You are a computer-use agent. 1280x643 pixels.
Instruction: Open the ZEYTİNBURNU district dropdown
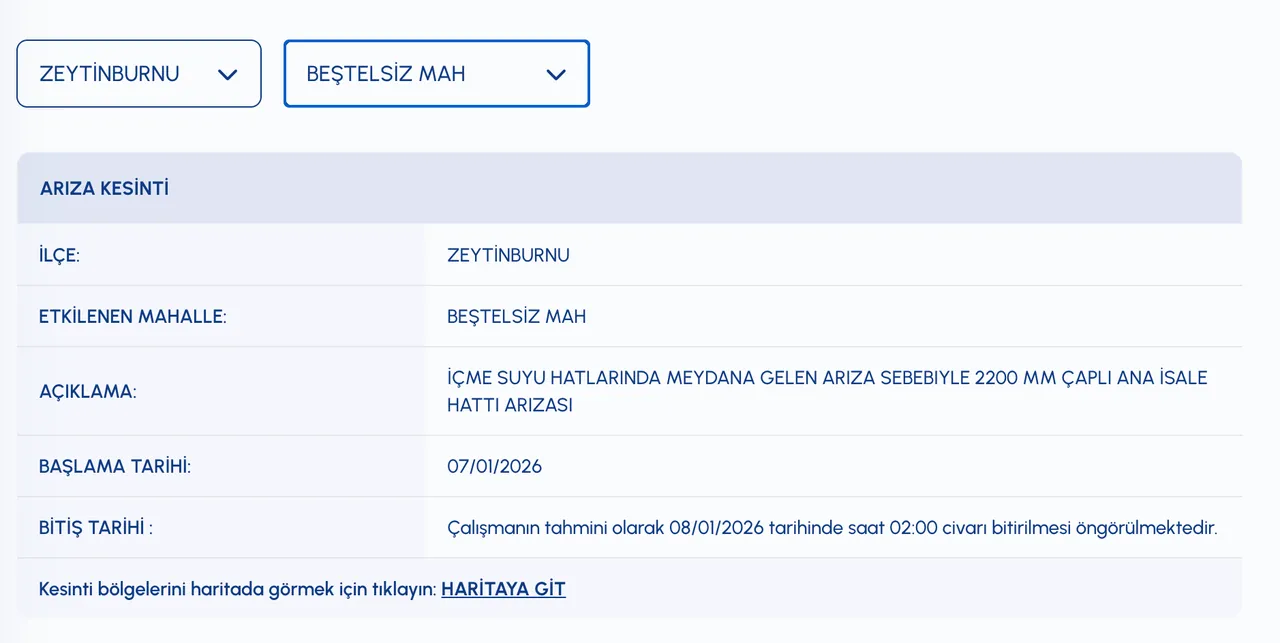138,73
